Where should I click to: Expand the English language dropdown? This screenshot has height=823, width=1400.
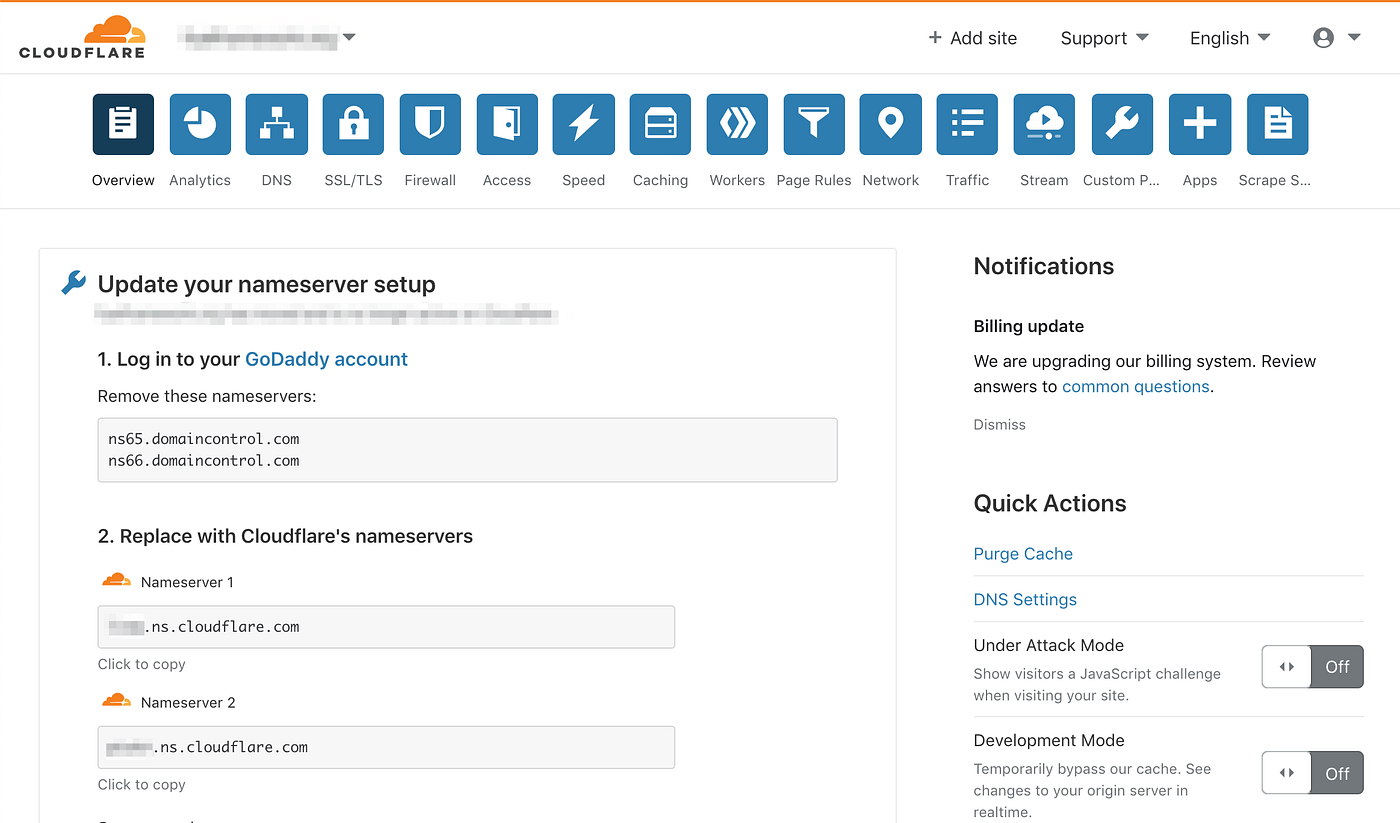(1230, 38)
